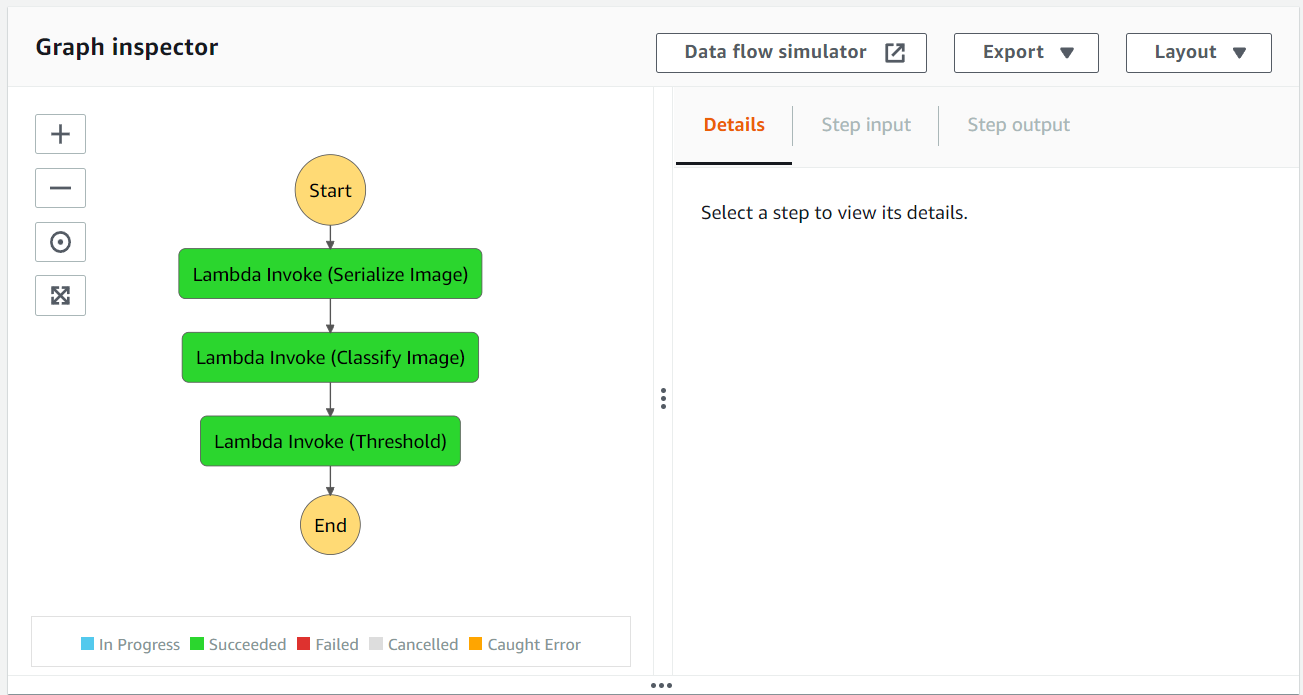Select the Lambda Invoke (Classify Image) step
Image resolution: width=1303 pixels, height=695 pixels.
pyautogui.click(x=330, y=357)
